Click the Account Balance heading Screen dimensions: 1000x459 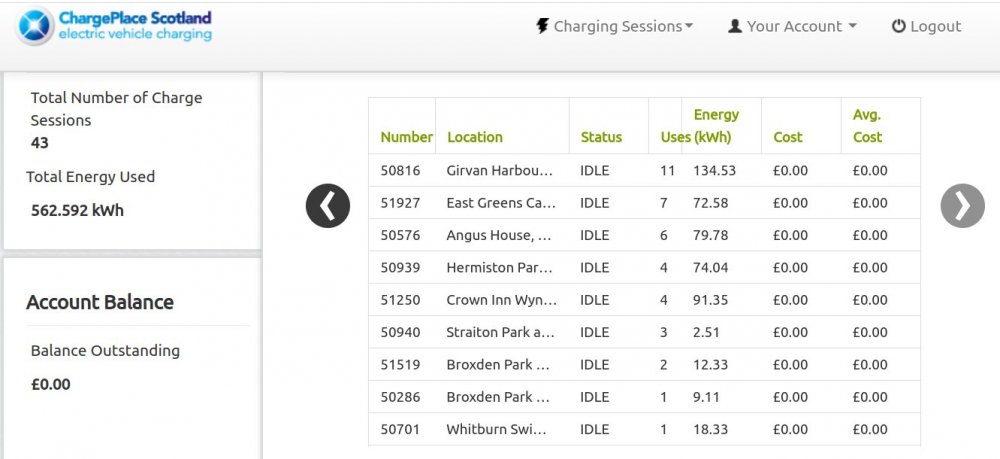pos(99,302)
